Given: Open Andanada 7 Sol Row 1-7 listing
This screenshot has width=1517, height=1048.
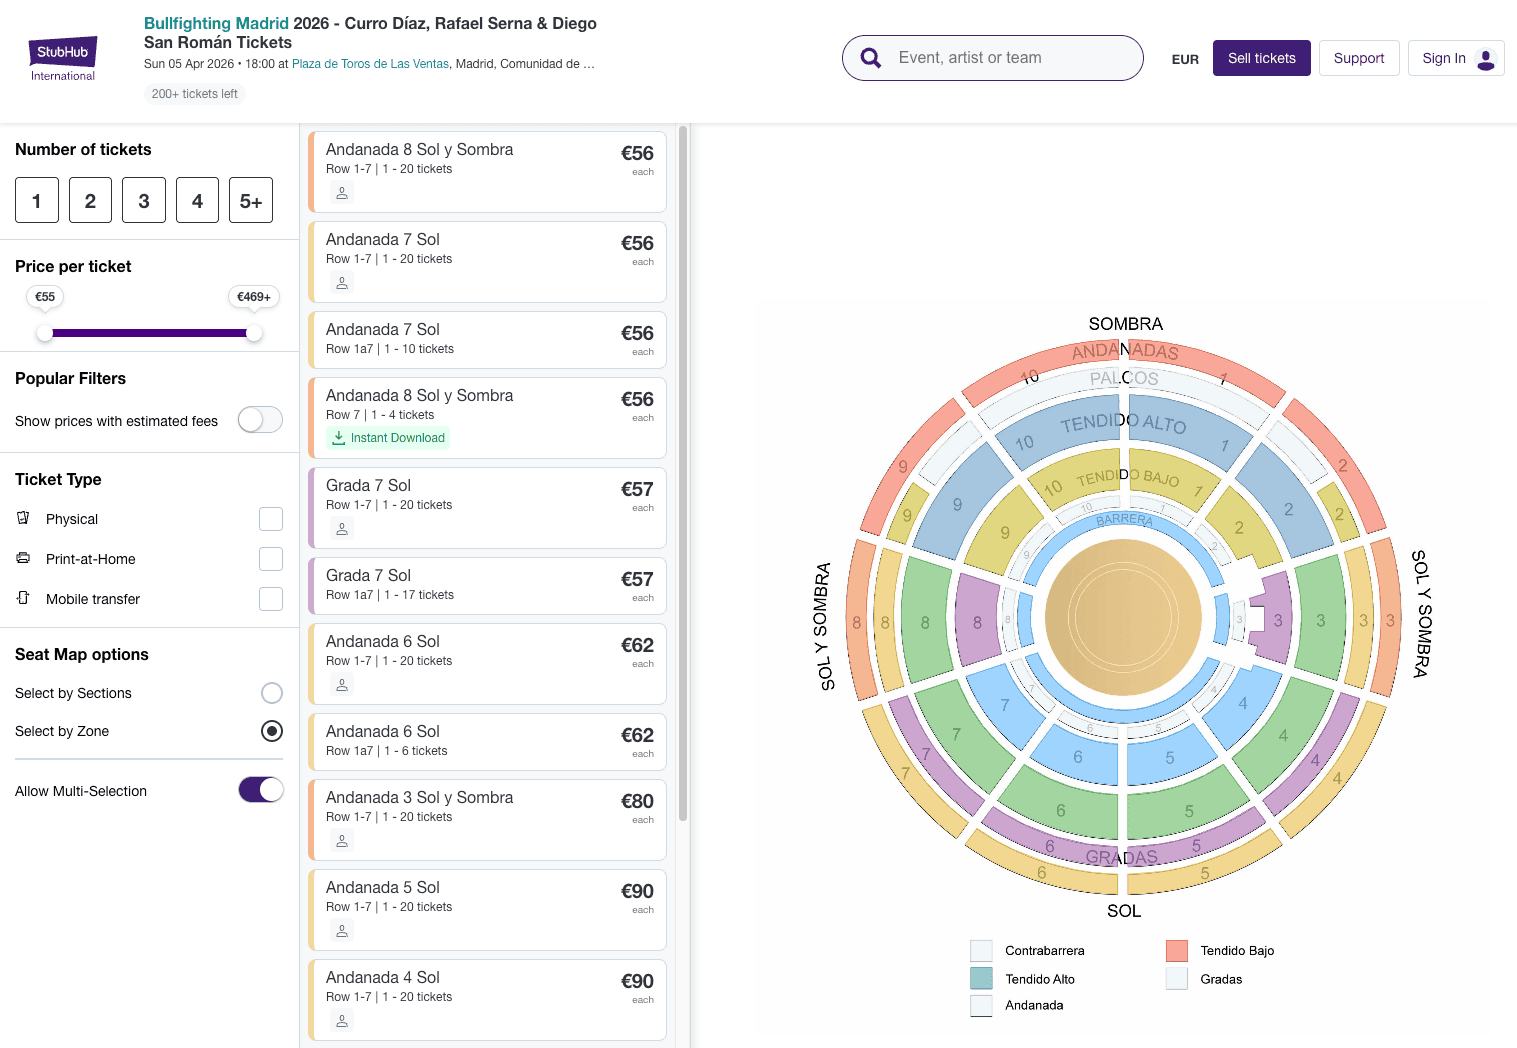Looking at the screenshot, I should 488,262.
